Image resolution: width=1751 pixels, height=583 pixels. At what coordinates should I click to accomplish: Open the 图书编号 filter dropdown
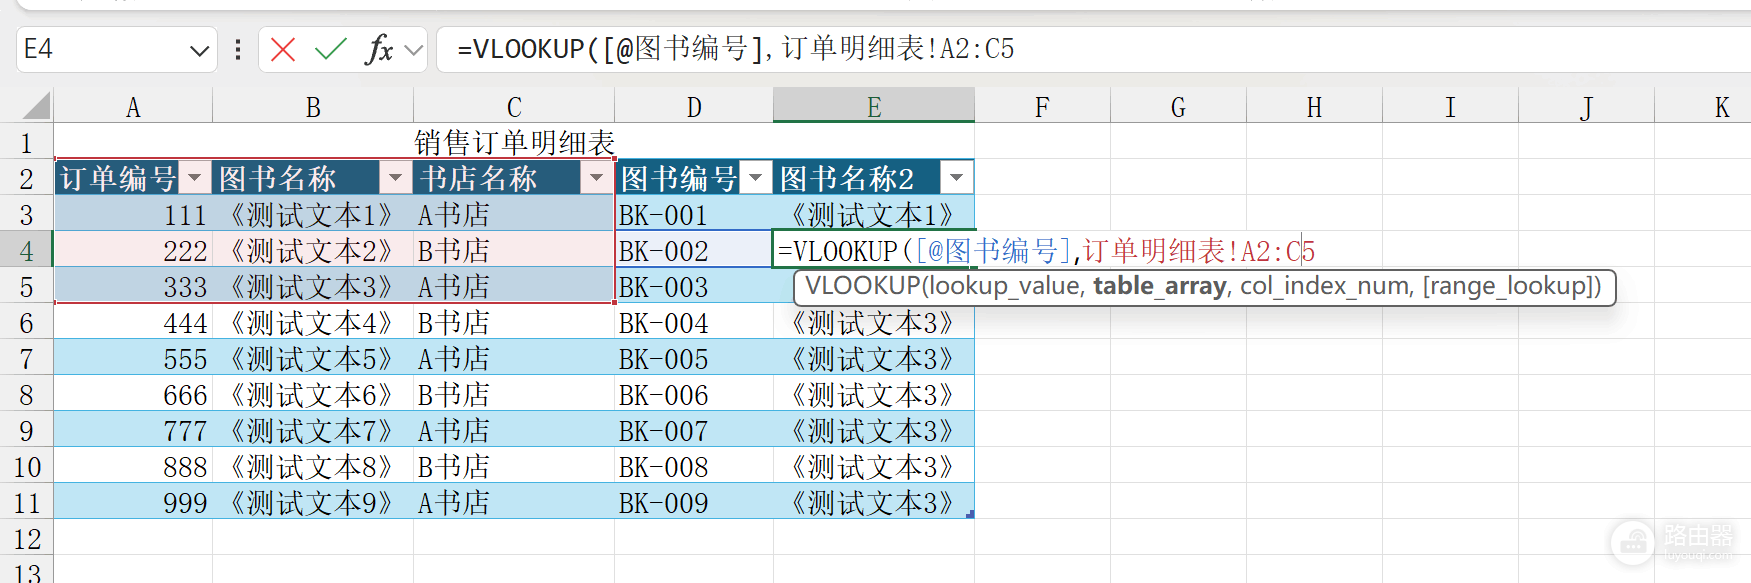(x=756, y=178)
